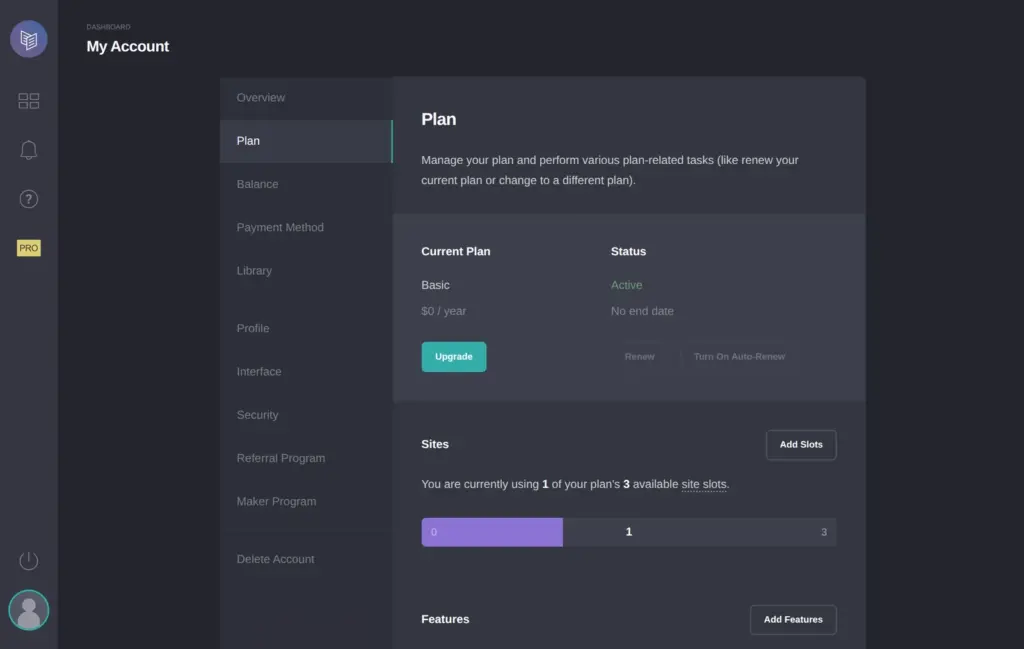The height and width of the screenshot is (649, 1024).
Task: Open the Maker Program section
Action: coord(306,501)
